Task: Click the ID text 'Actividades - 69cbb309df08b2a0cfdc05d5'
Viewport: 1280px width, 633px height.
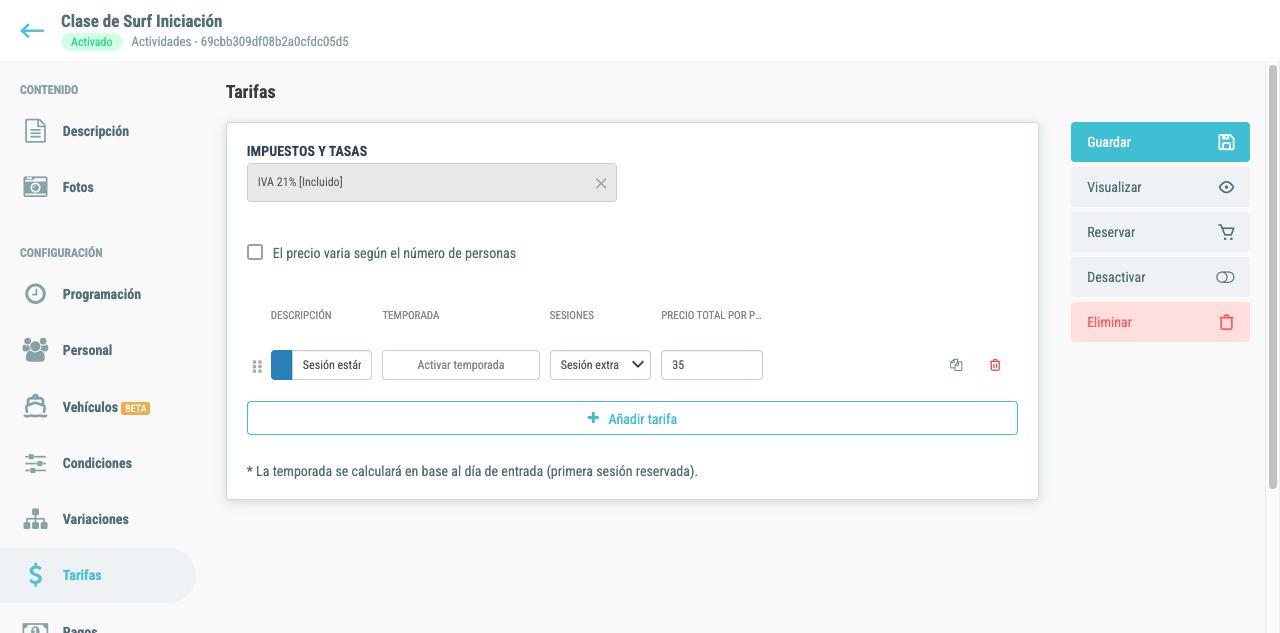Action: pyautogui.click(x=240, y=42)
